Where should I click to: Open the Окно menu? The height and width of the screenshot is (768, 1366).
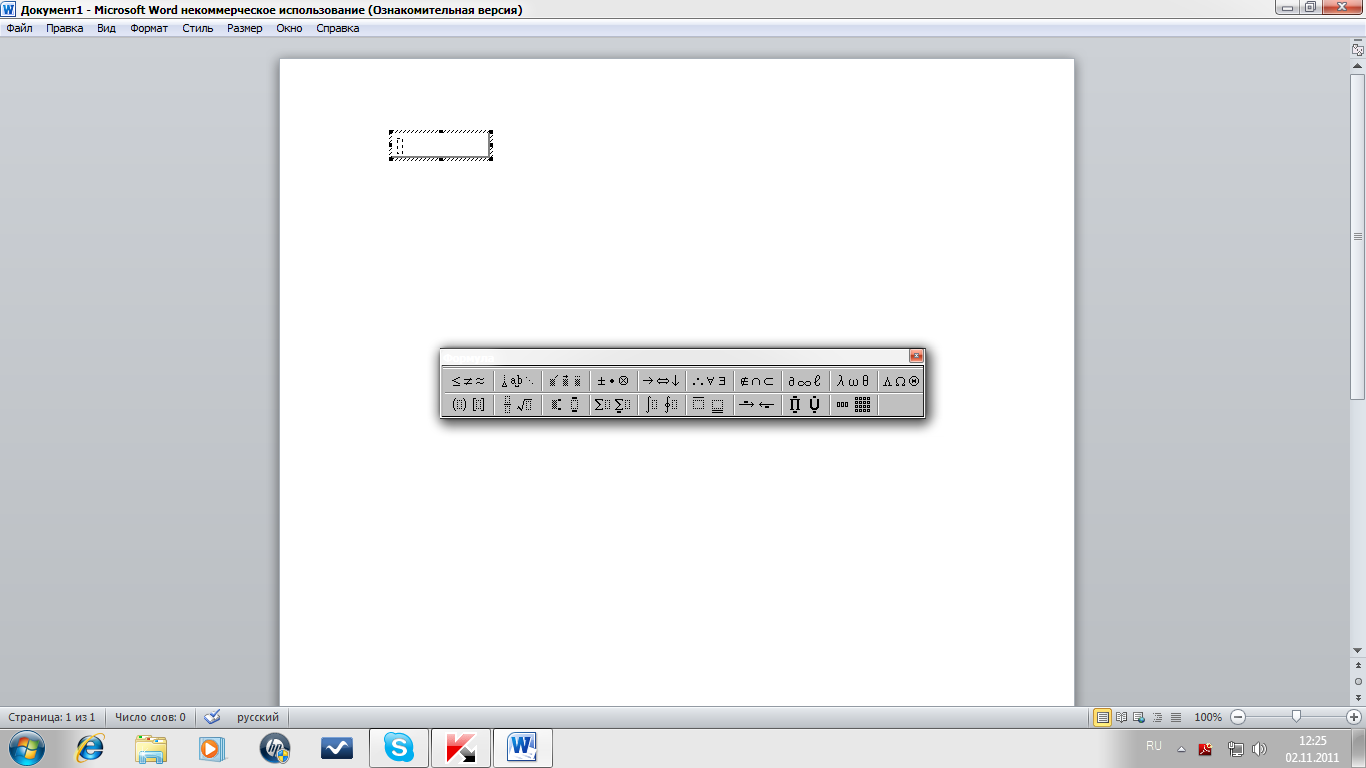tap(289, 28)
